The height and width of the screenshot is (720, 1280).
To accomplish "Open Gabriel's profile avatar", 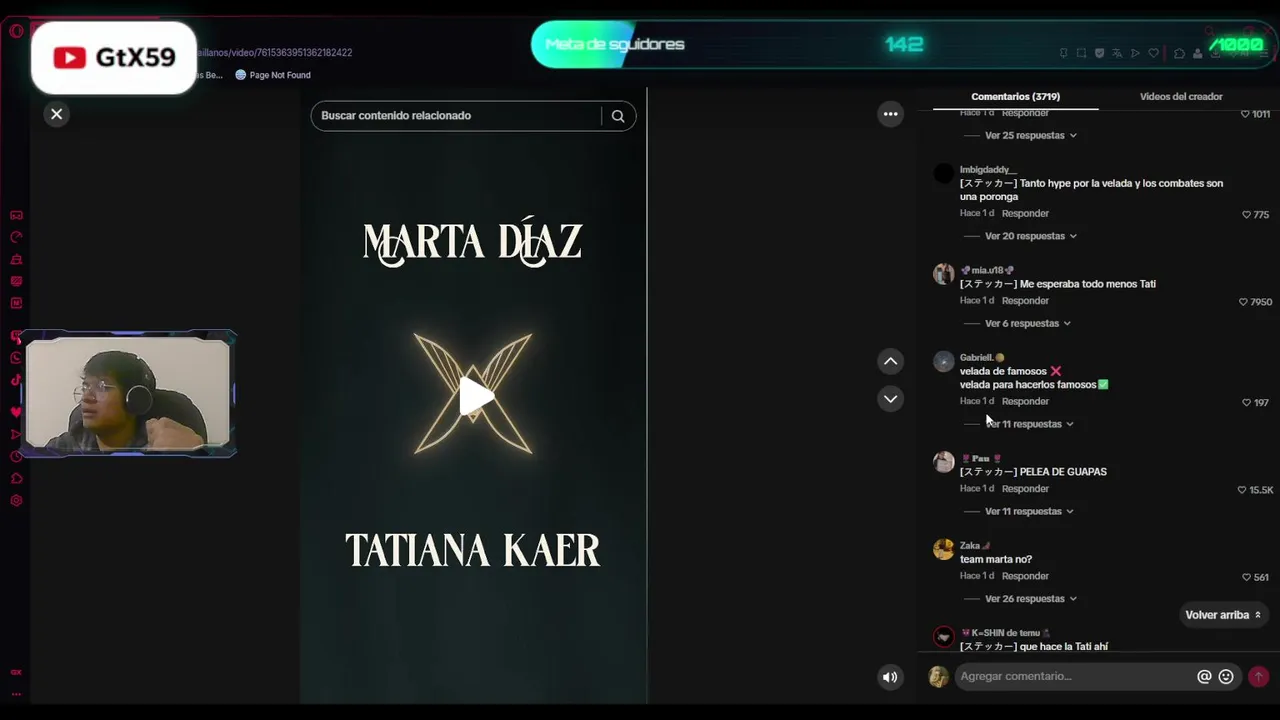I will 944,361.
